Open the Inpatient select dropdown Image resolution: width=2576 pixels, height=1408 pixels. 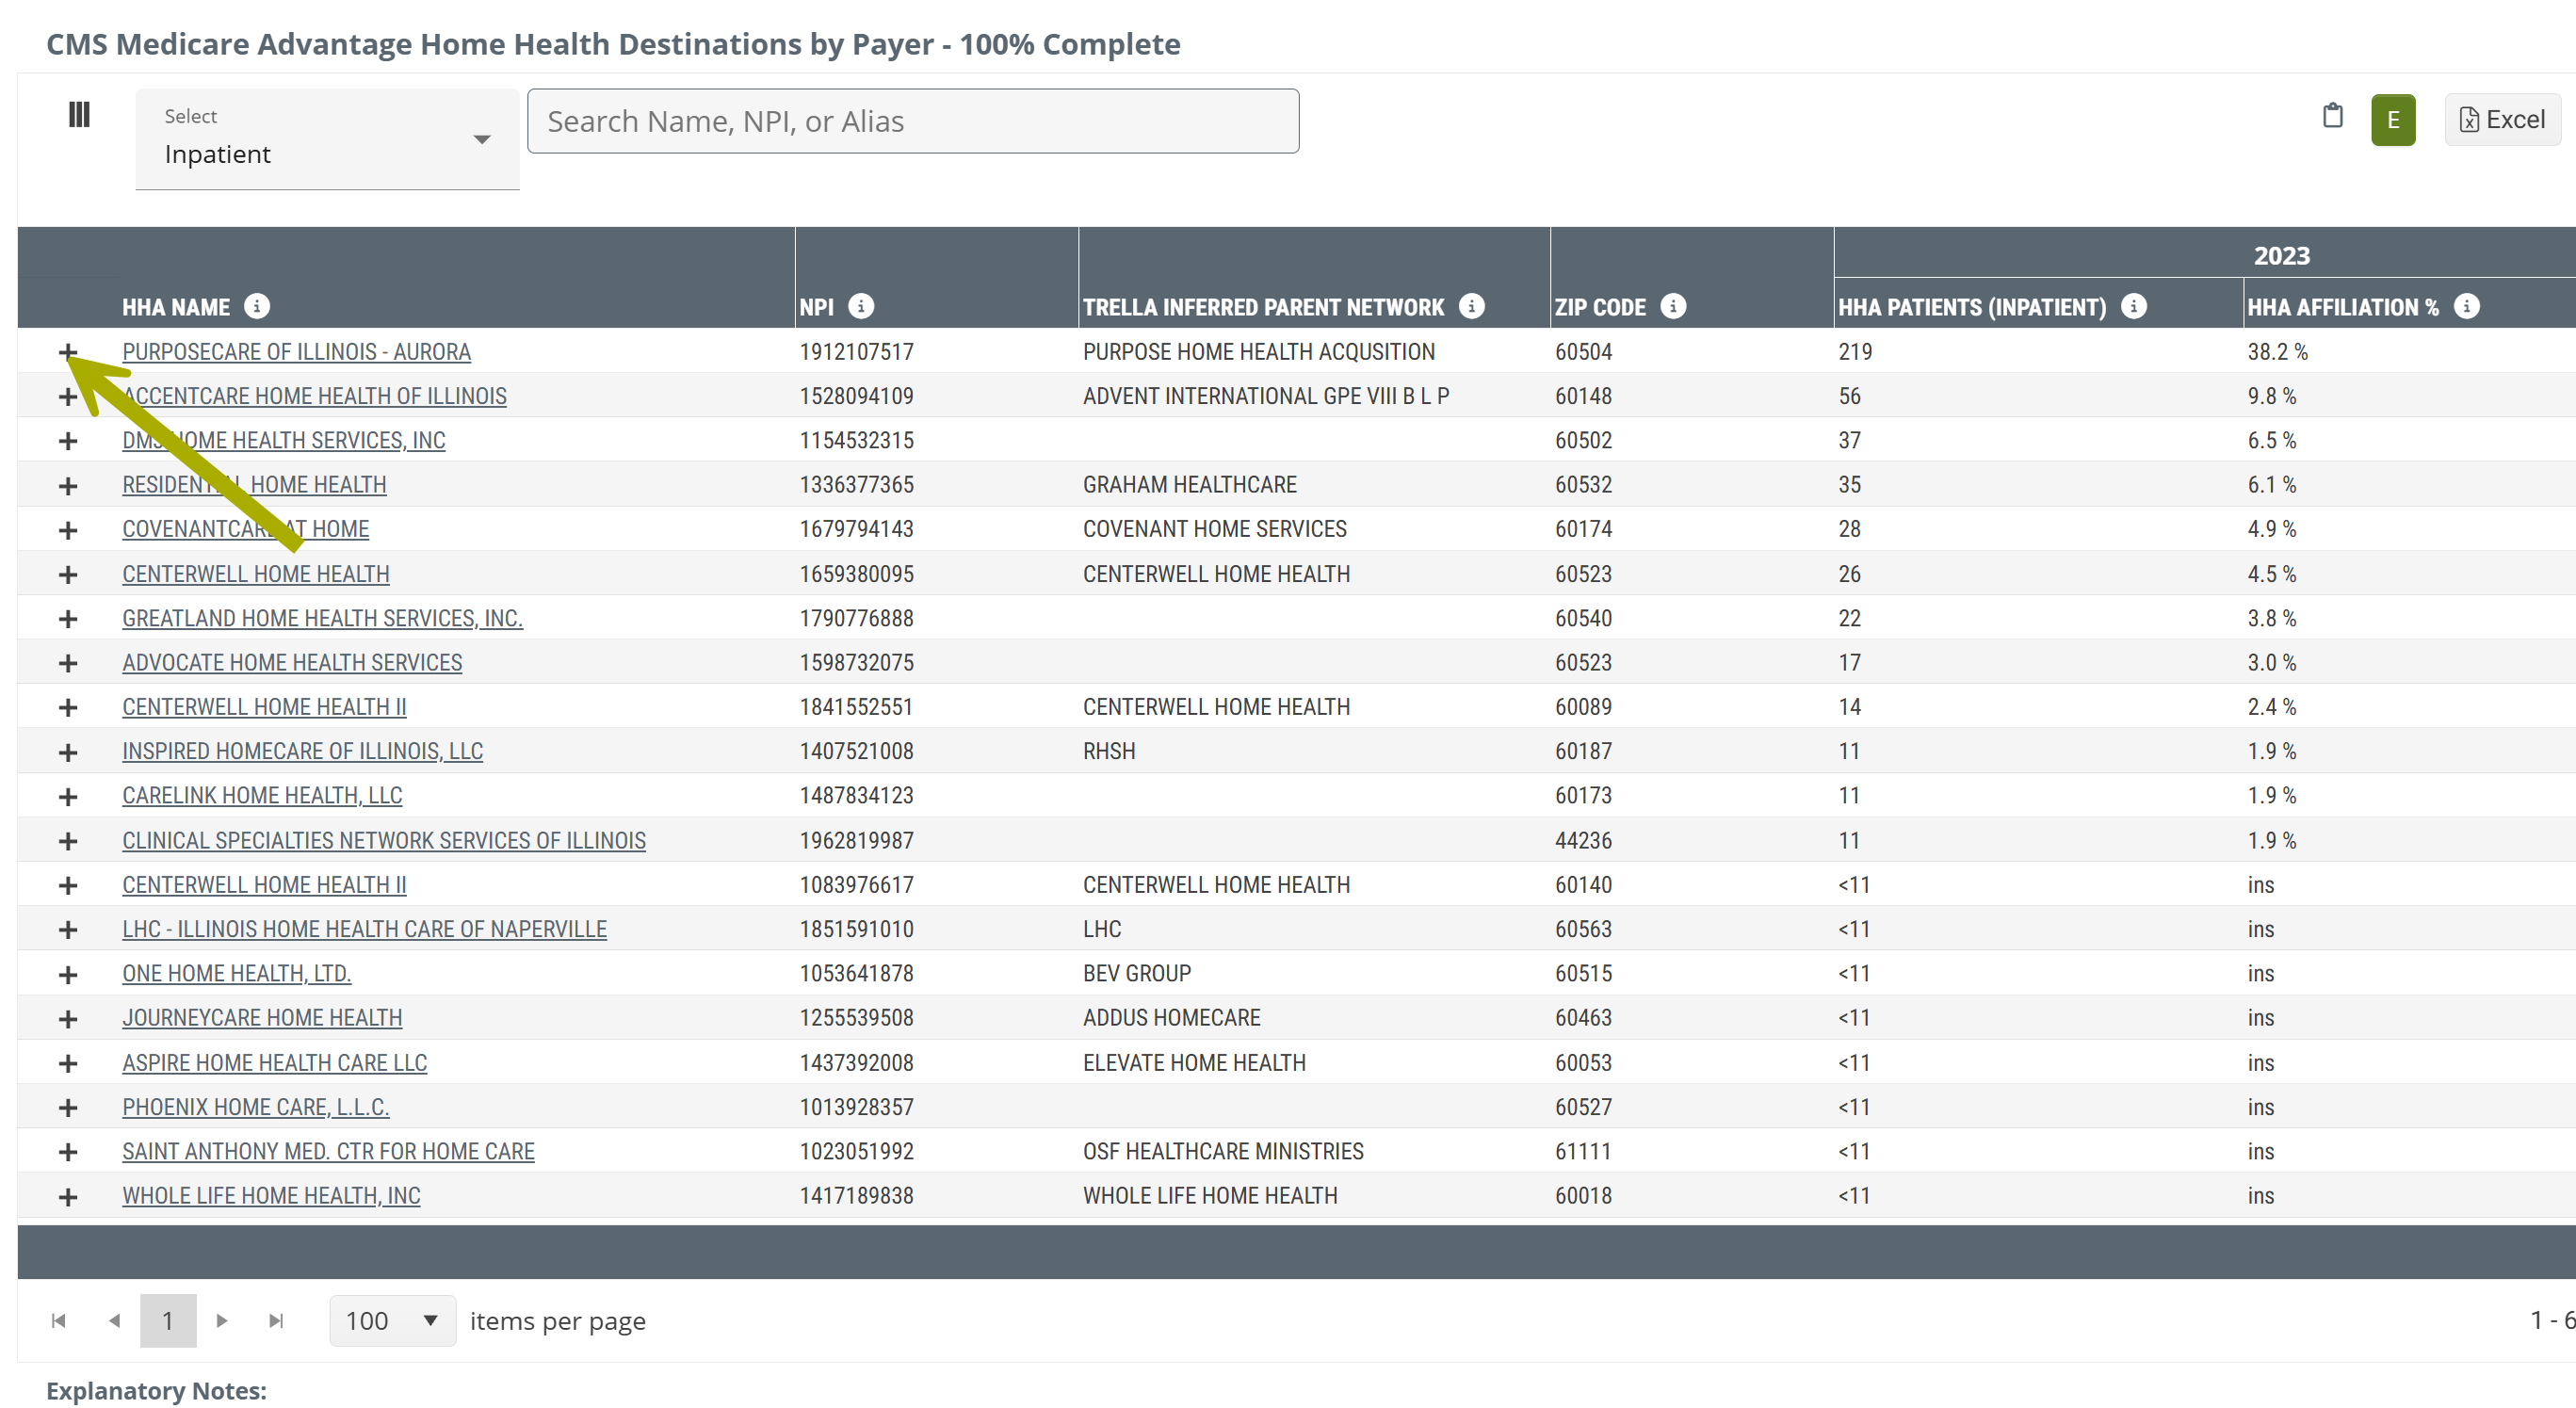pyautogui.click(x=327, y=139)
